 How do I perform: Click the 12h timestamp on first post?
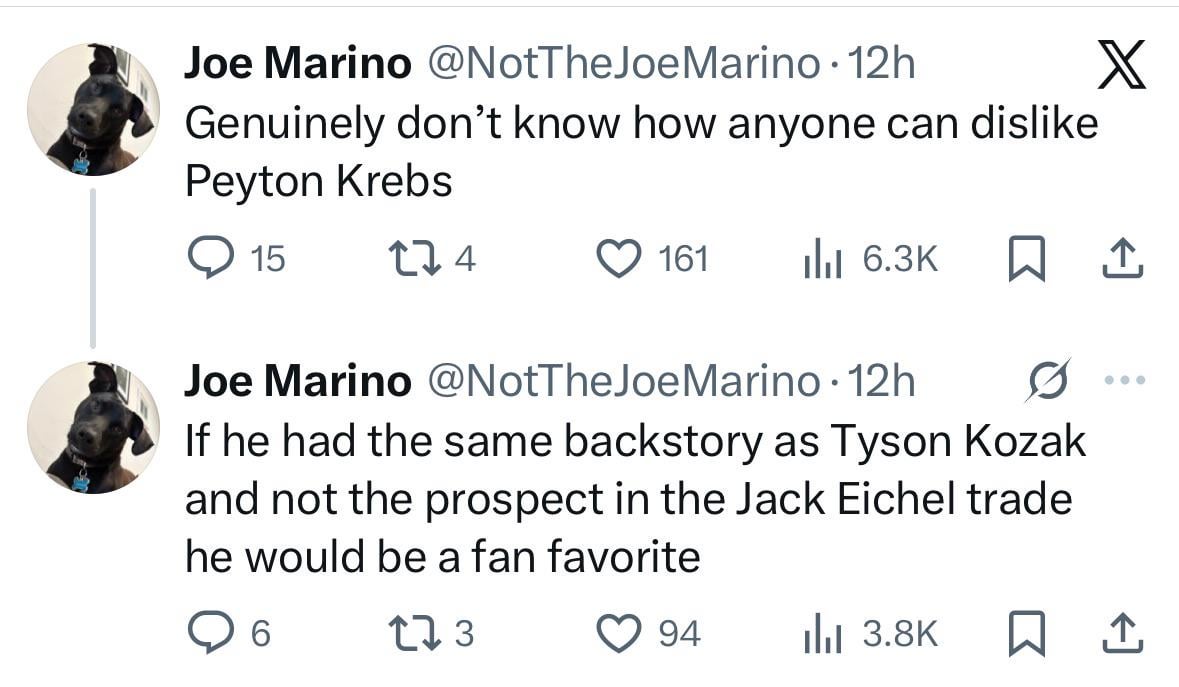[881, 66]
